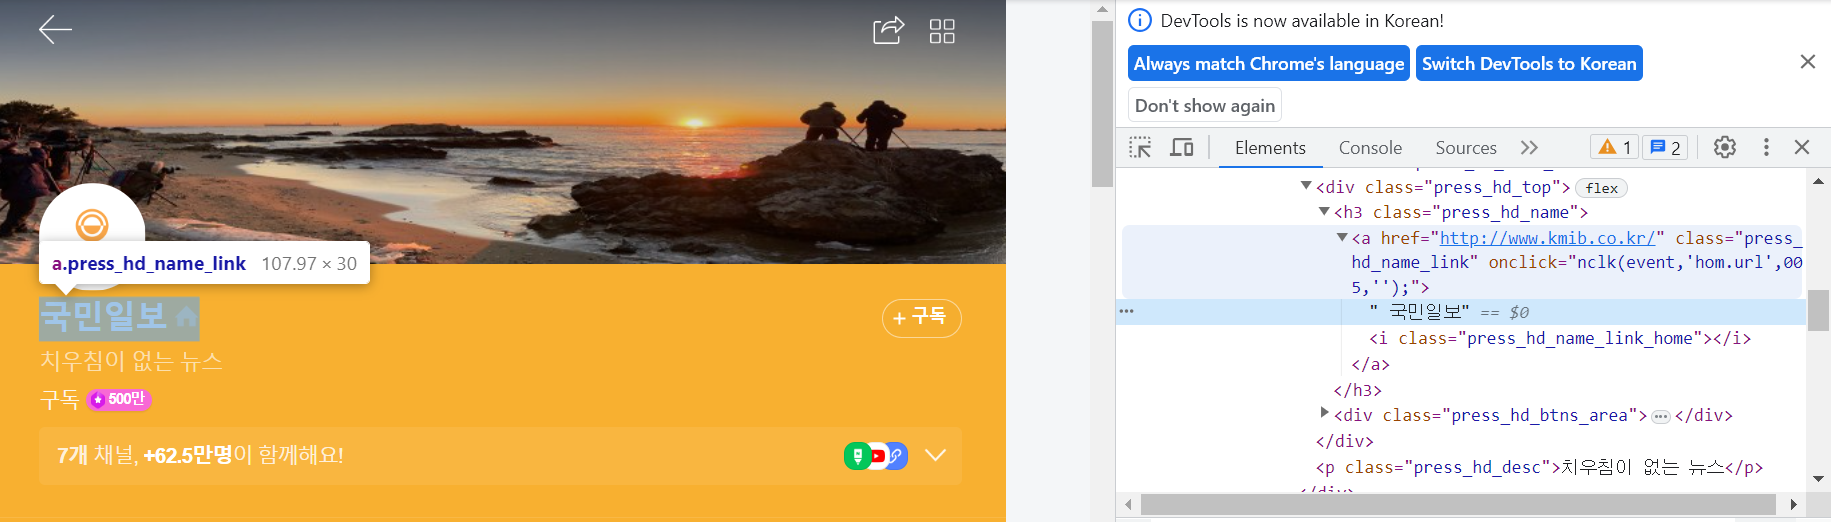The height and width of the screenshot is (522, 1831).
Task: Click the horizontal scrollbar right arrow
Action: (x=1793, y=504)
